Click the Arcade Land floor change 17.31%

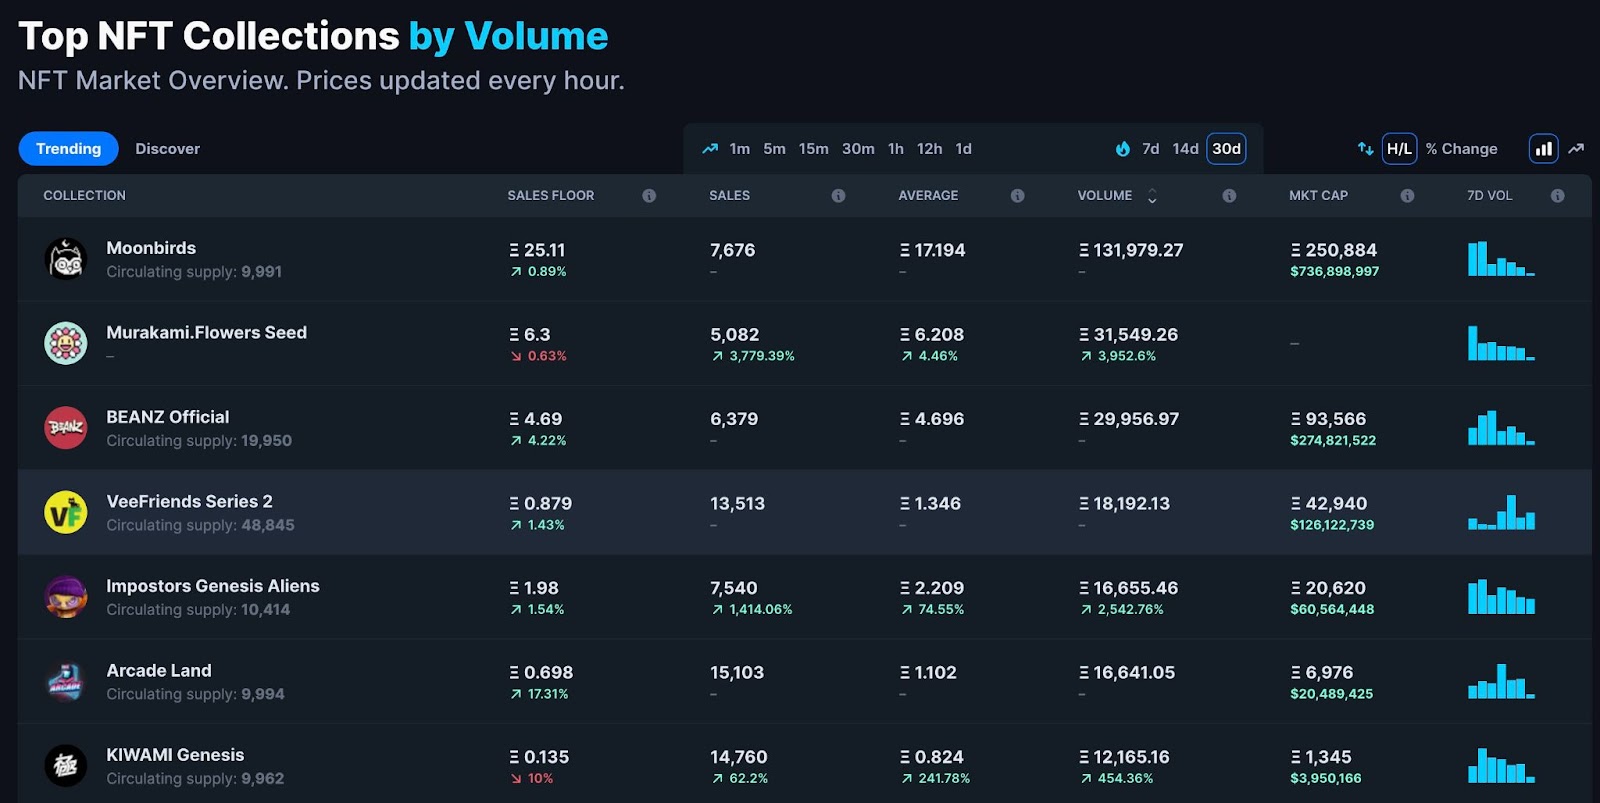(539, 694)
